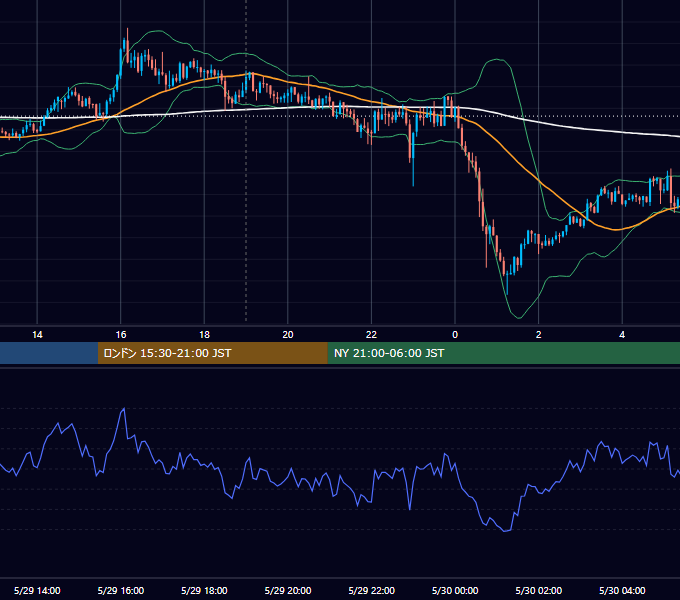Click the blue session segment before ロンドン
The height and width of the screenshot is (600, 680).
49,353
